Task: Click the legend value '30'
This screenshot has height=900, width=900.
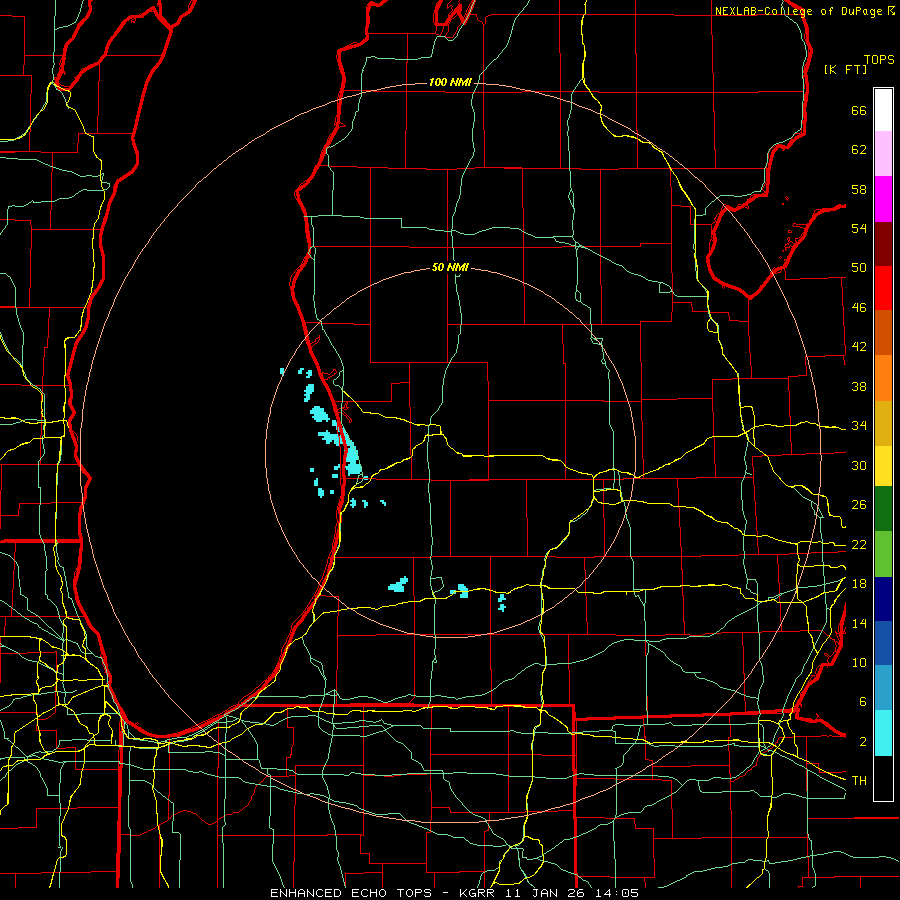Action: point(859,465)
